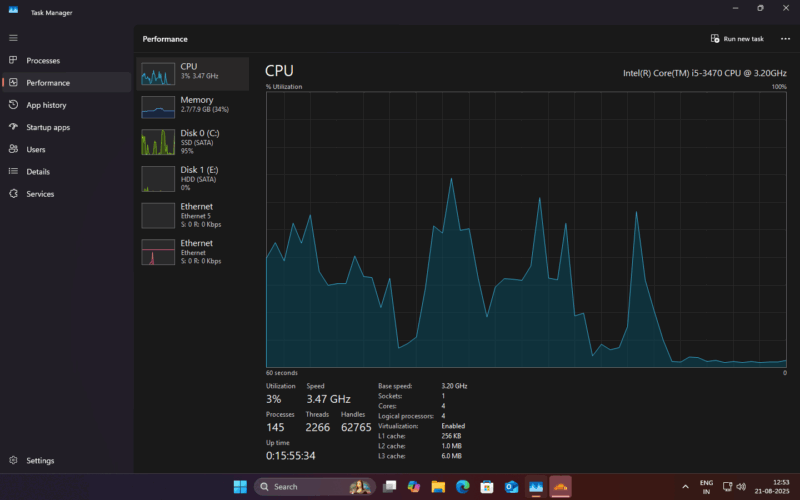The height and width of the screenshot is (500, 800).
Task: Click the SSD (SATA) label under Disk 0
Action: (x=197, y=142)
